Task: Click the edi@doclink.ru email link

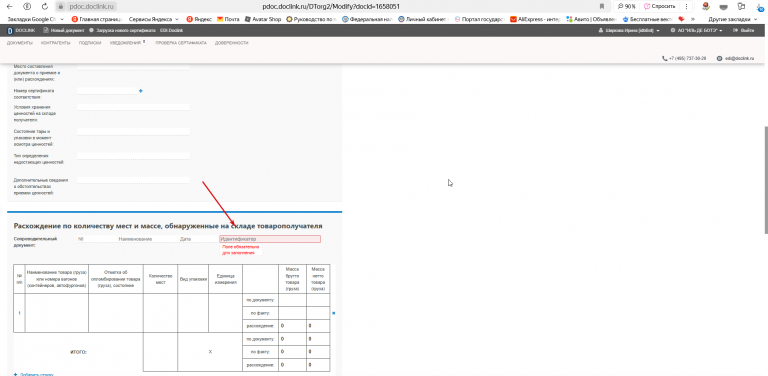Action: click(x=736, y=58)
